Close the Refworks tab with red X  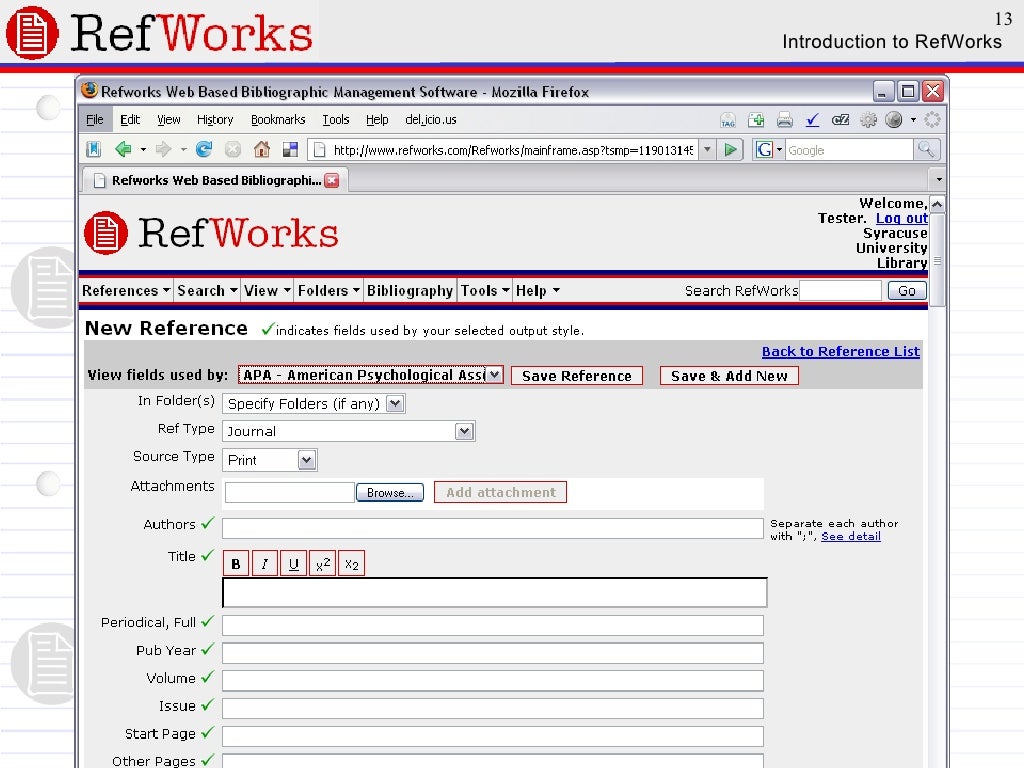point(332,180)
